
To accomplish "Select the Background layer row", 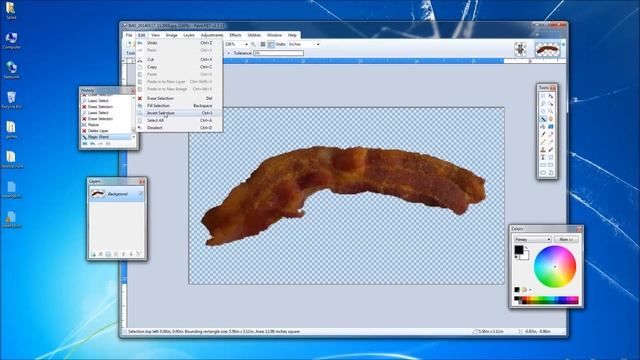I will pyautogui.click(x=117, y=194).
